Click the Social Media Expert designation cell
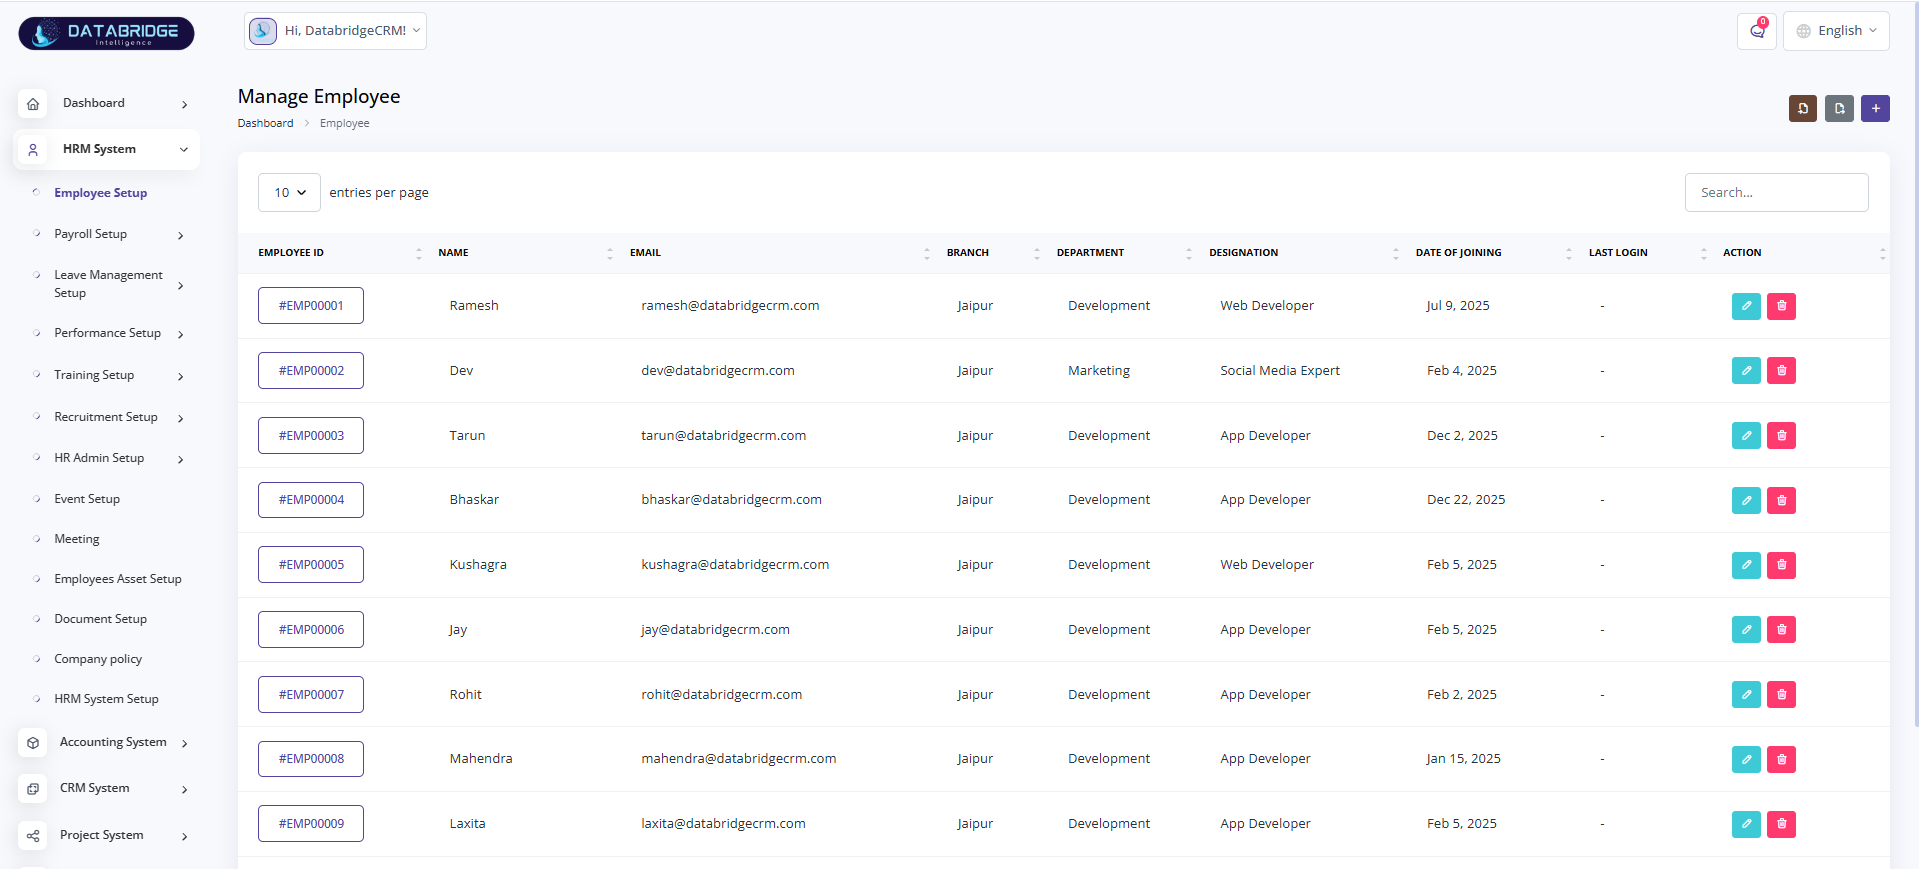1919x869 pixels. 1280,371
